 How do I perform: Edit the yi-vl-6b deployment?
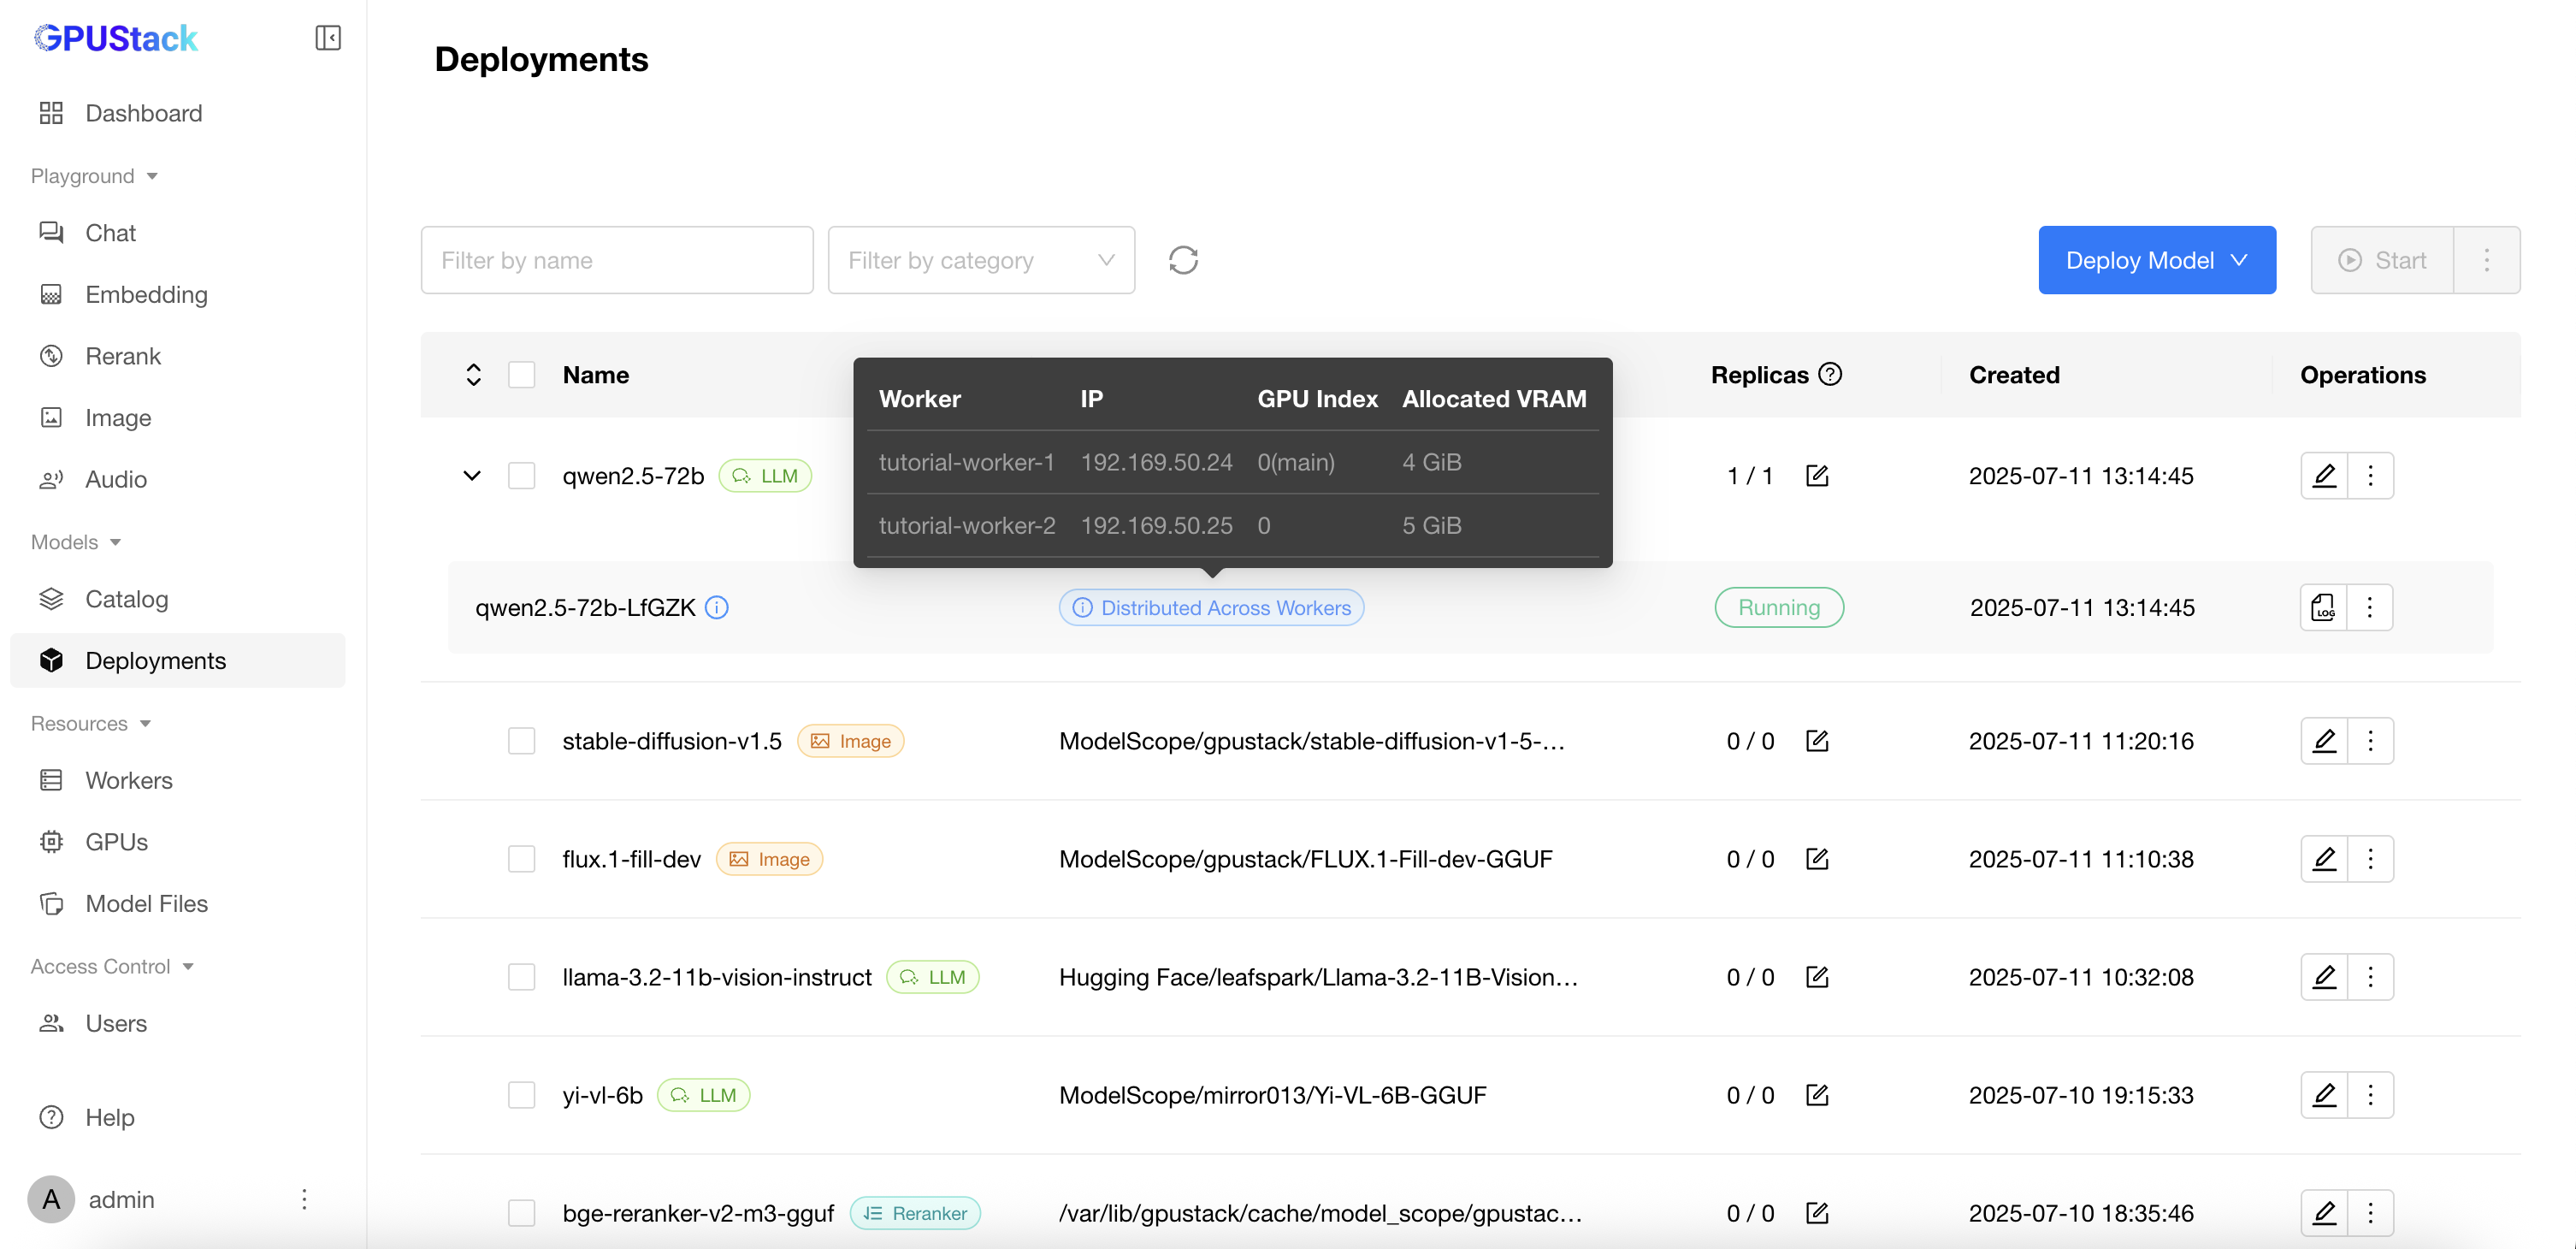pos(2324,1095)
